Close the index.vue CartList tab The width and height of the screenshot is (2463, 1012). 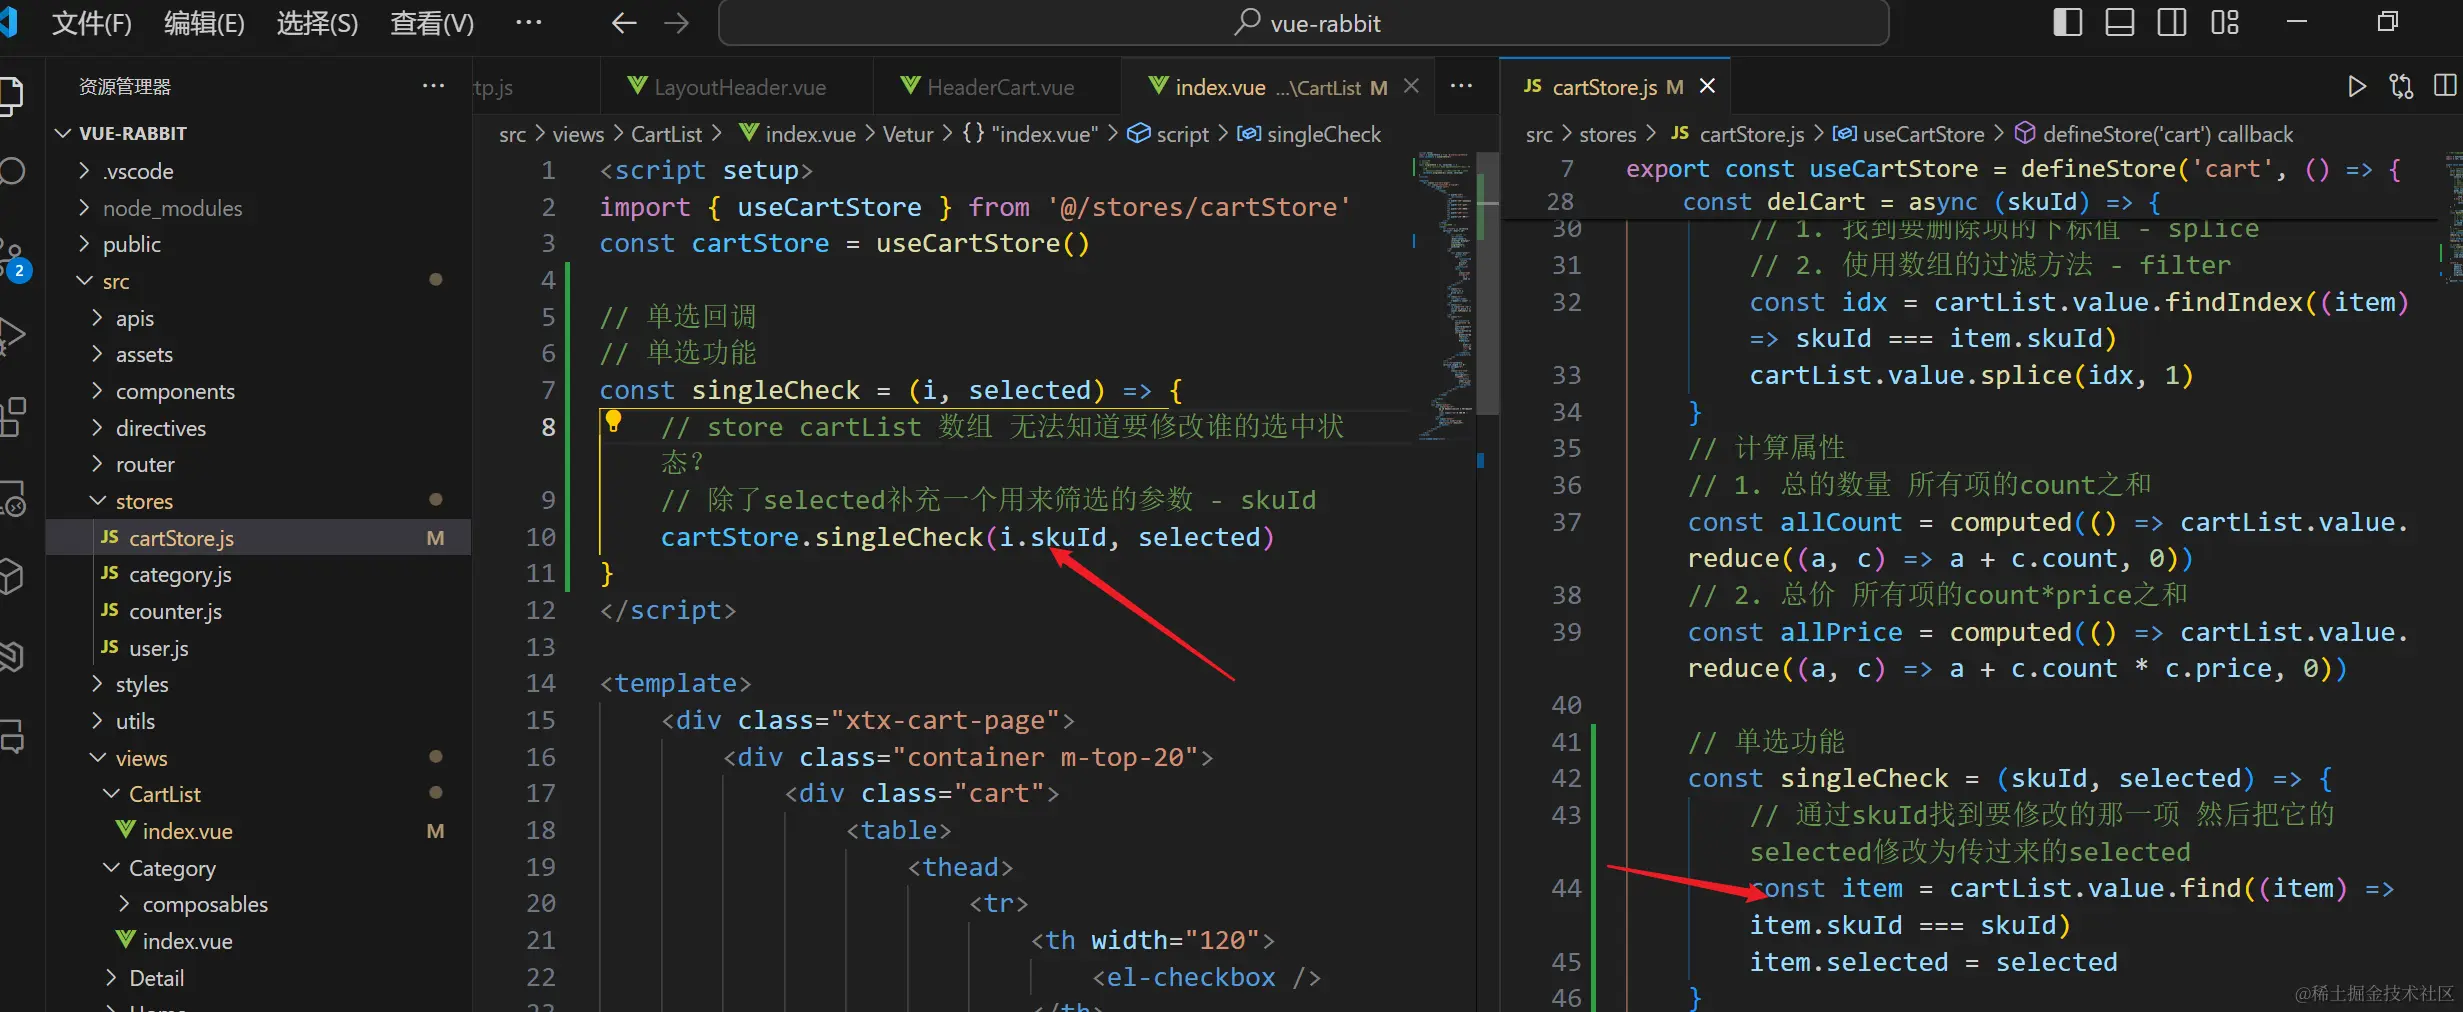click(x=1411, y=86)
